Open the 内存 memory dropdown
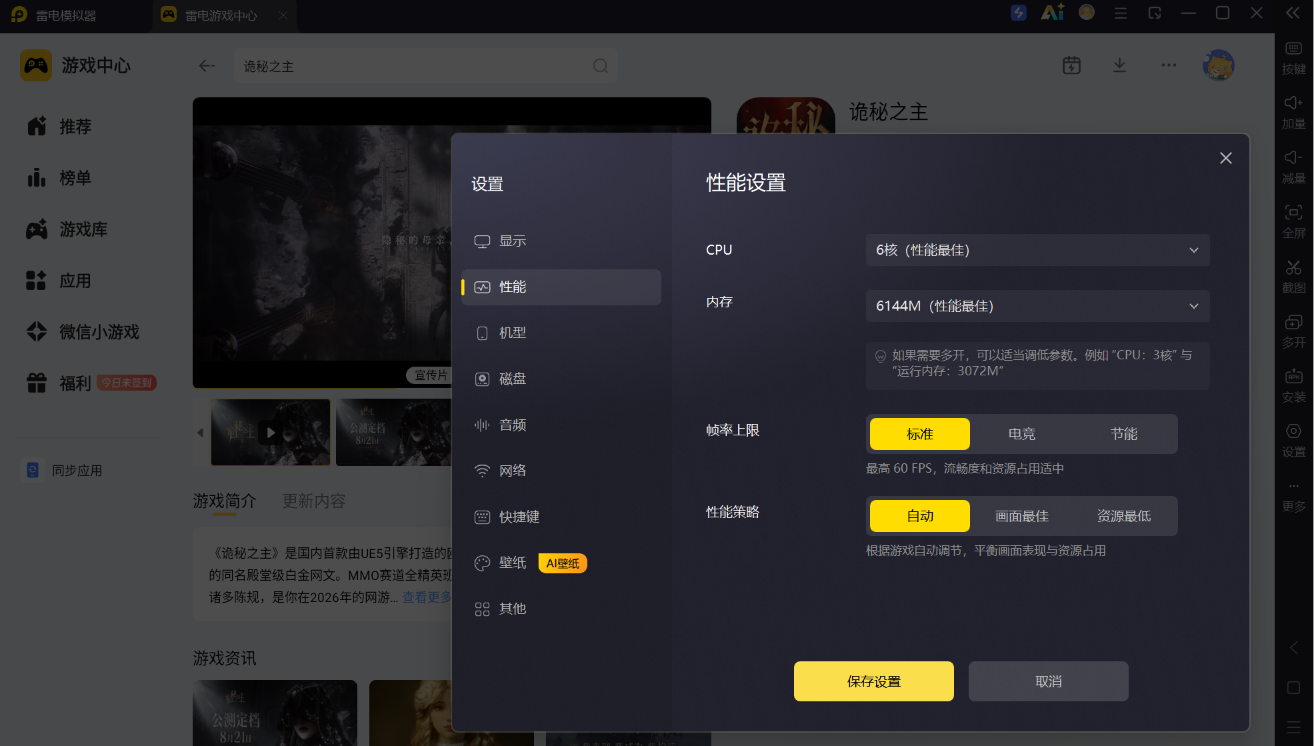Viewport: 1314px width, 746px height. 1037,306
